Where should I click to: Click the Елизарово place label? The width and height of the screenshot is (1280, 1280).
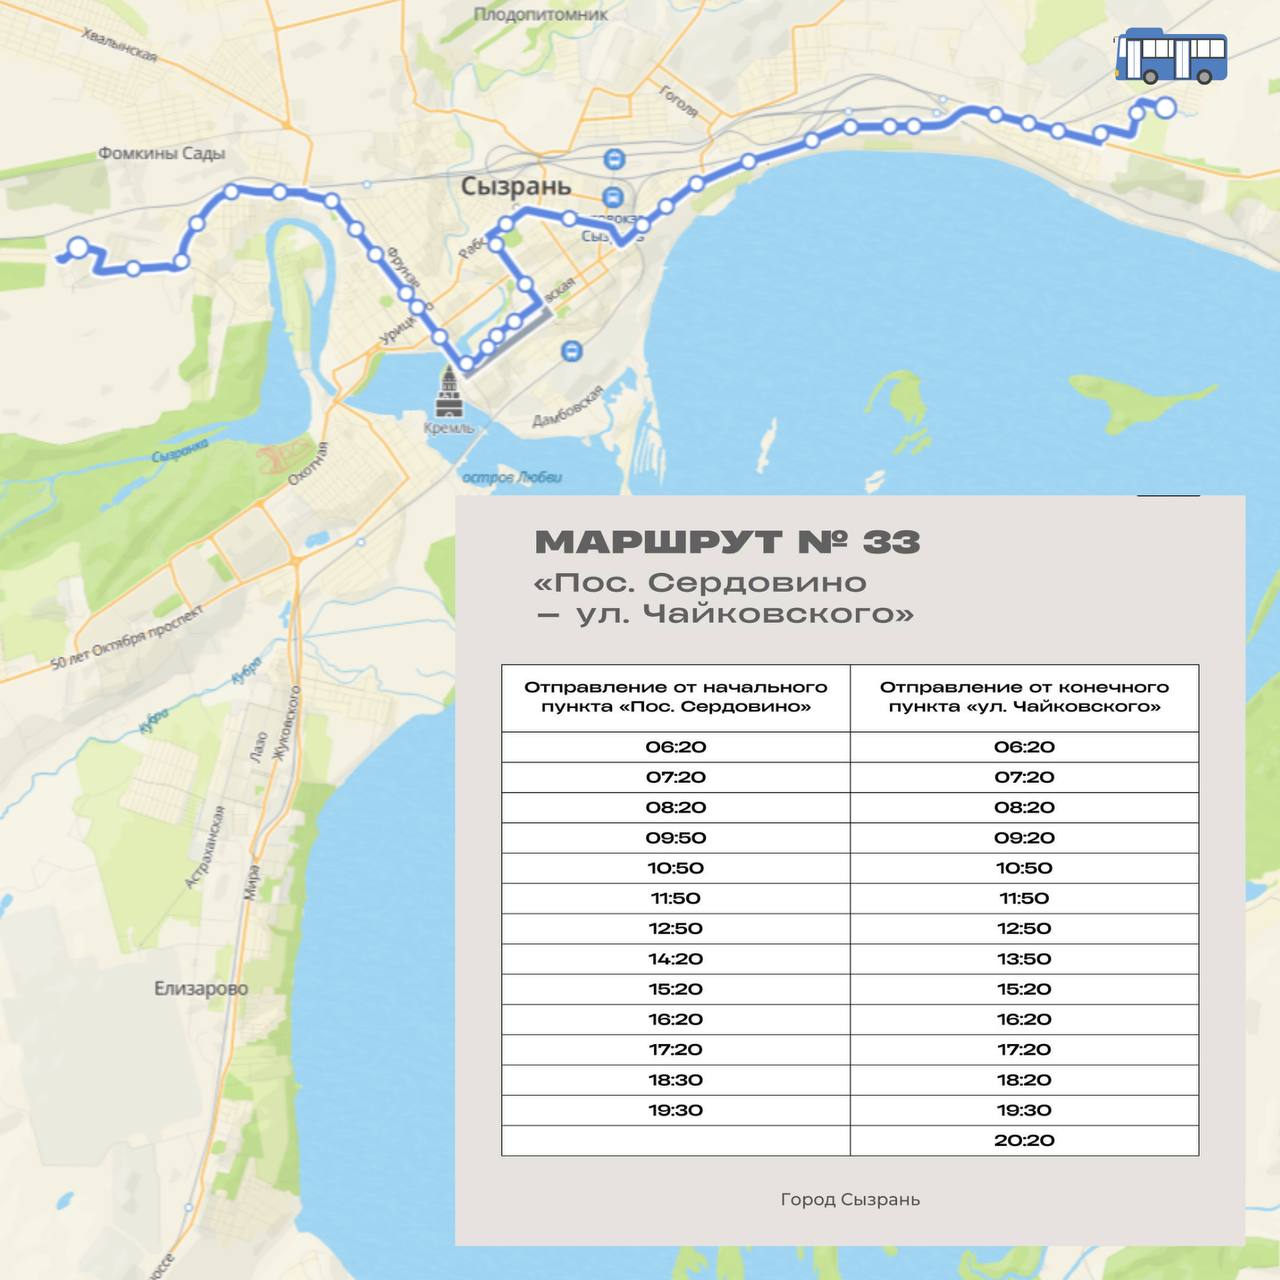pos(201,988)
